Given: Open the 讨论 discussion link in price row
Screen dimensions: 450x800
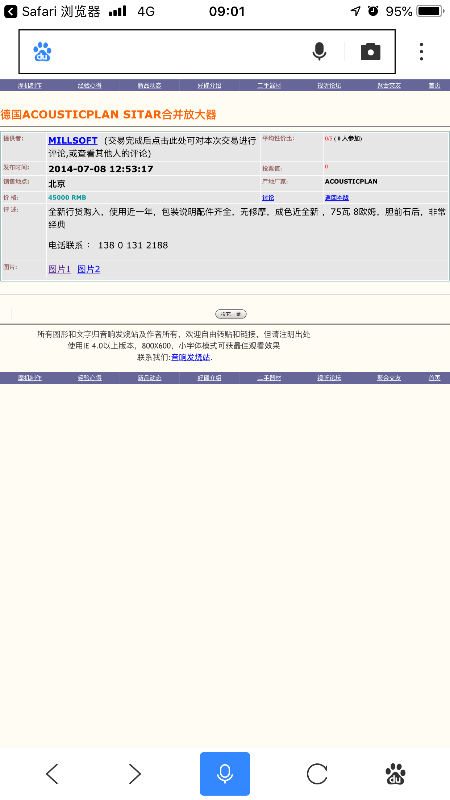Looking at the screenshot, I should coord(268,197).
